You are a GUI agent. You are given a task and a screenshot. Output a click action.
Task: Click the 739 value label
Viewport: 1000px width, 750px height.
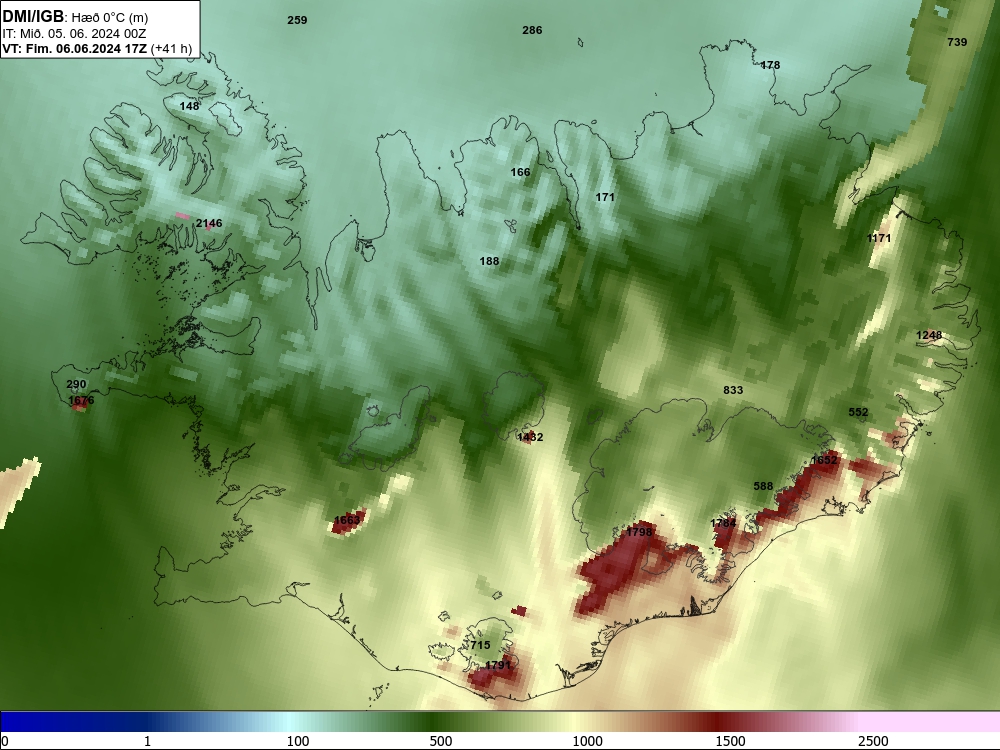(957, 42)
